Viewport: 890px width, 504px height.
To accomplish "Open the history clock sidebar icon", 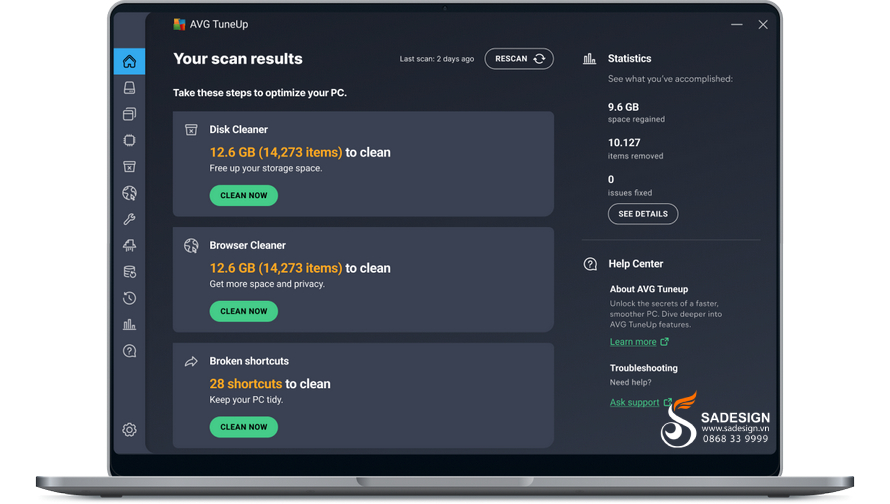I will pyautogui.click(x=129, y=298).
